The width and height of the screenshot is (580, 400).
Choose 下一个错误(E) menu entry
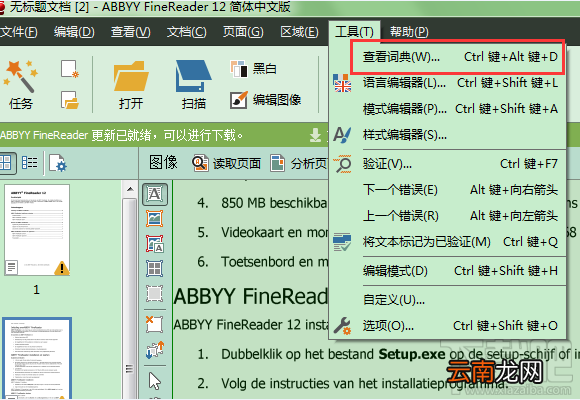448,190
